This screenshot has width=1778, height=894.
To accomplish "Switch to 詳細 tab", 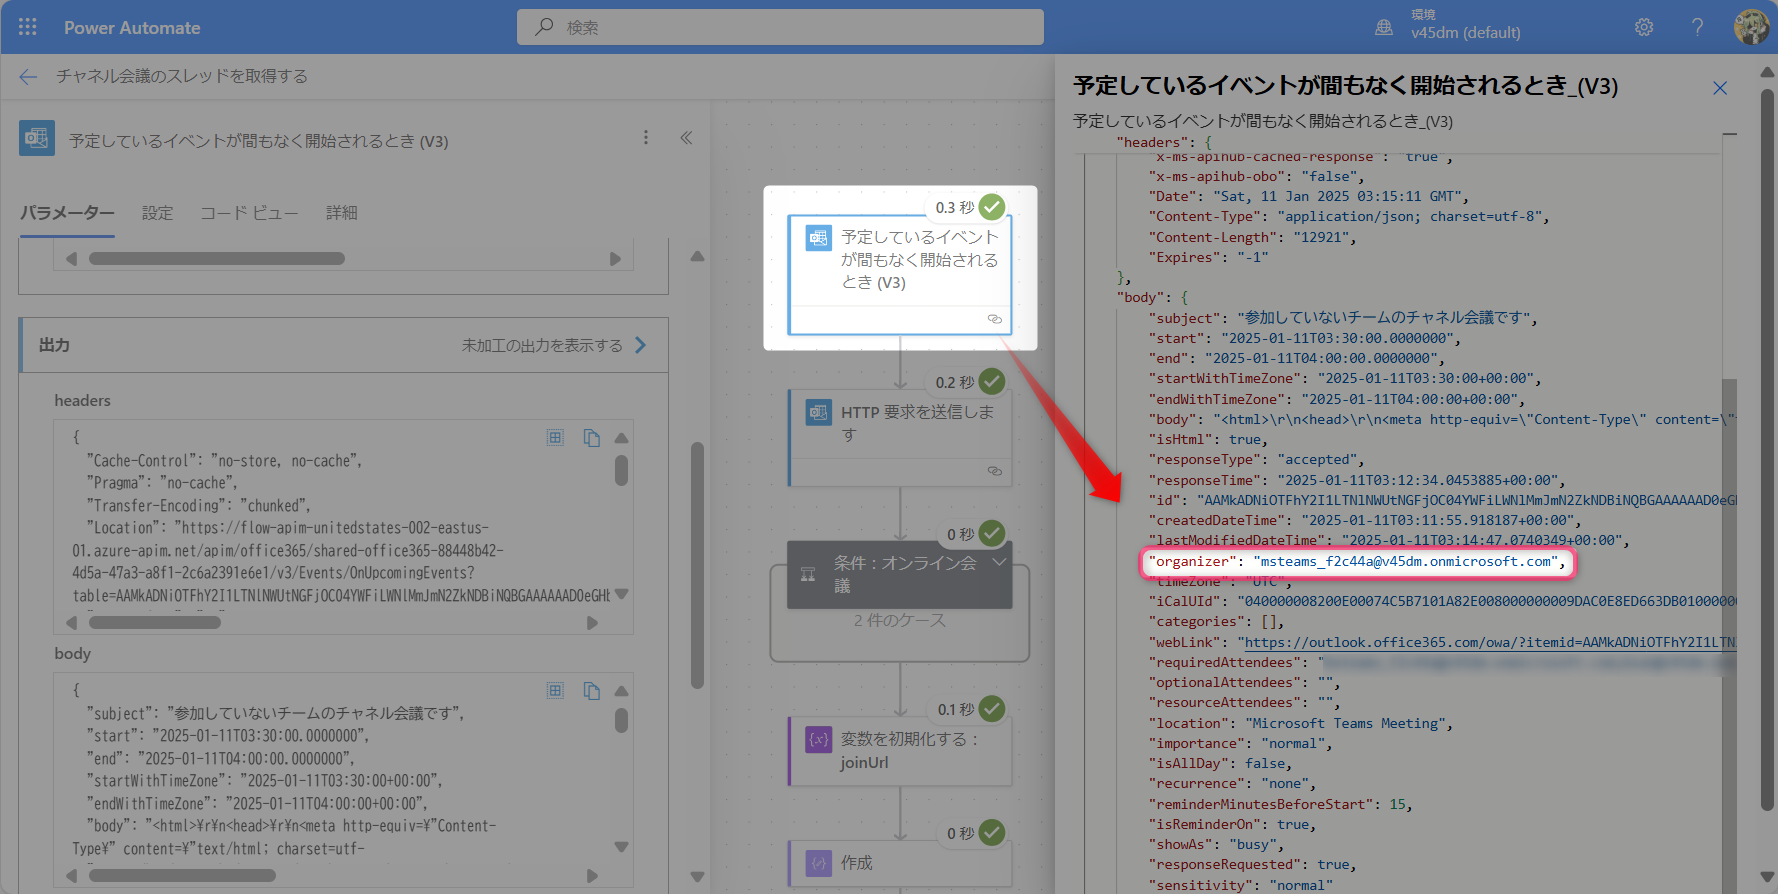I will [x=341, y=213].
